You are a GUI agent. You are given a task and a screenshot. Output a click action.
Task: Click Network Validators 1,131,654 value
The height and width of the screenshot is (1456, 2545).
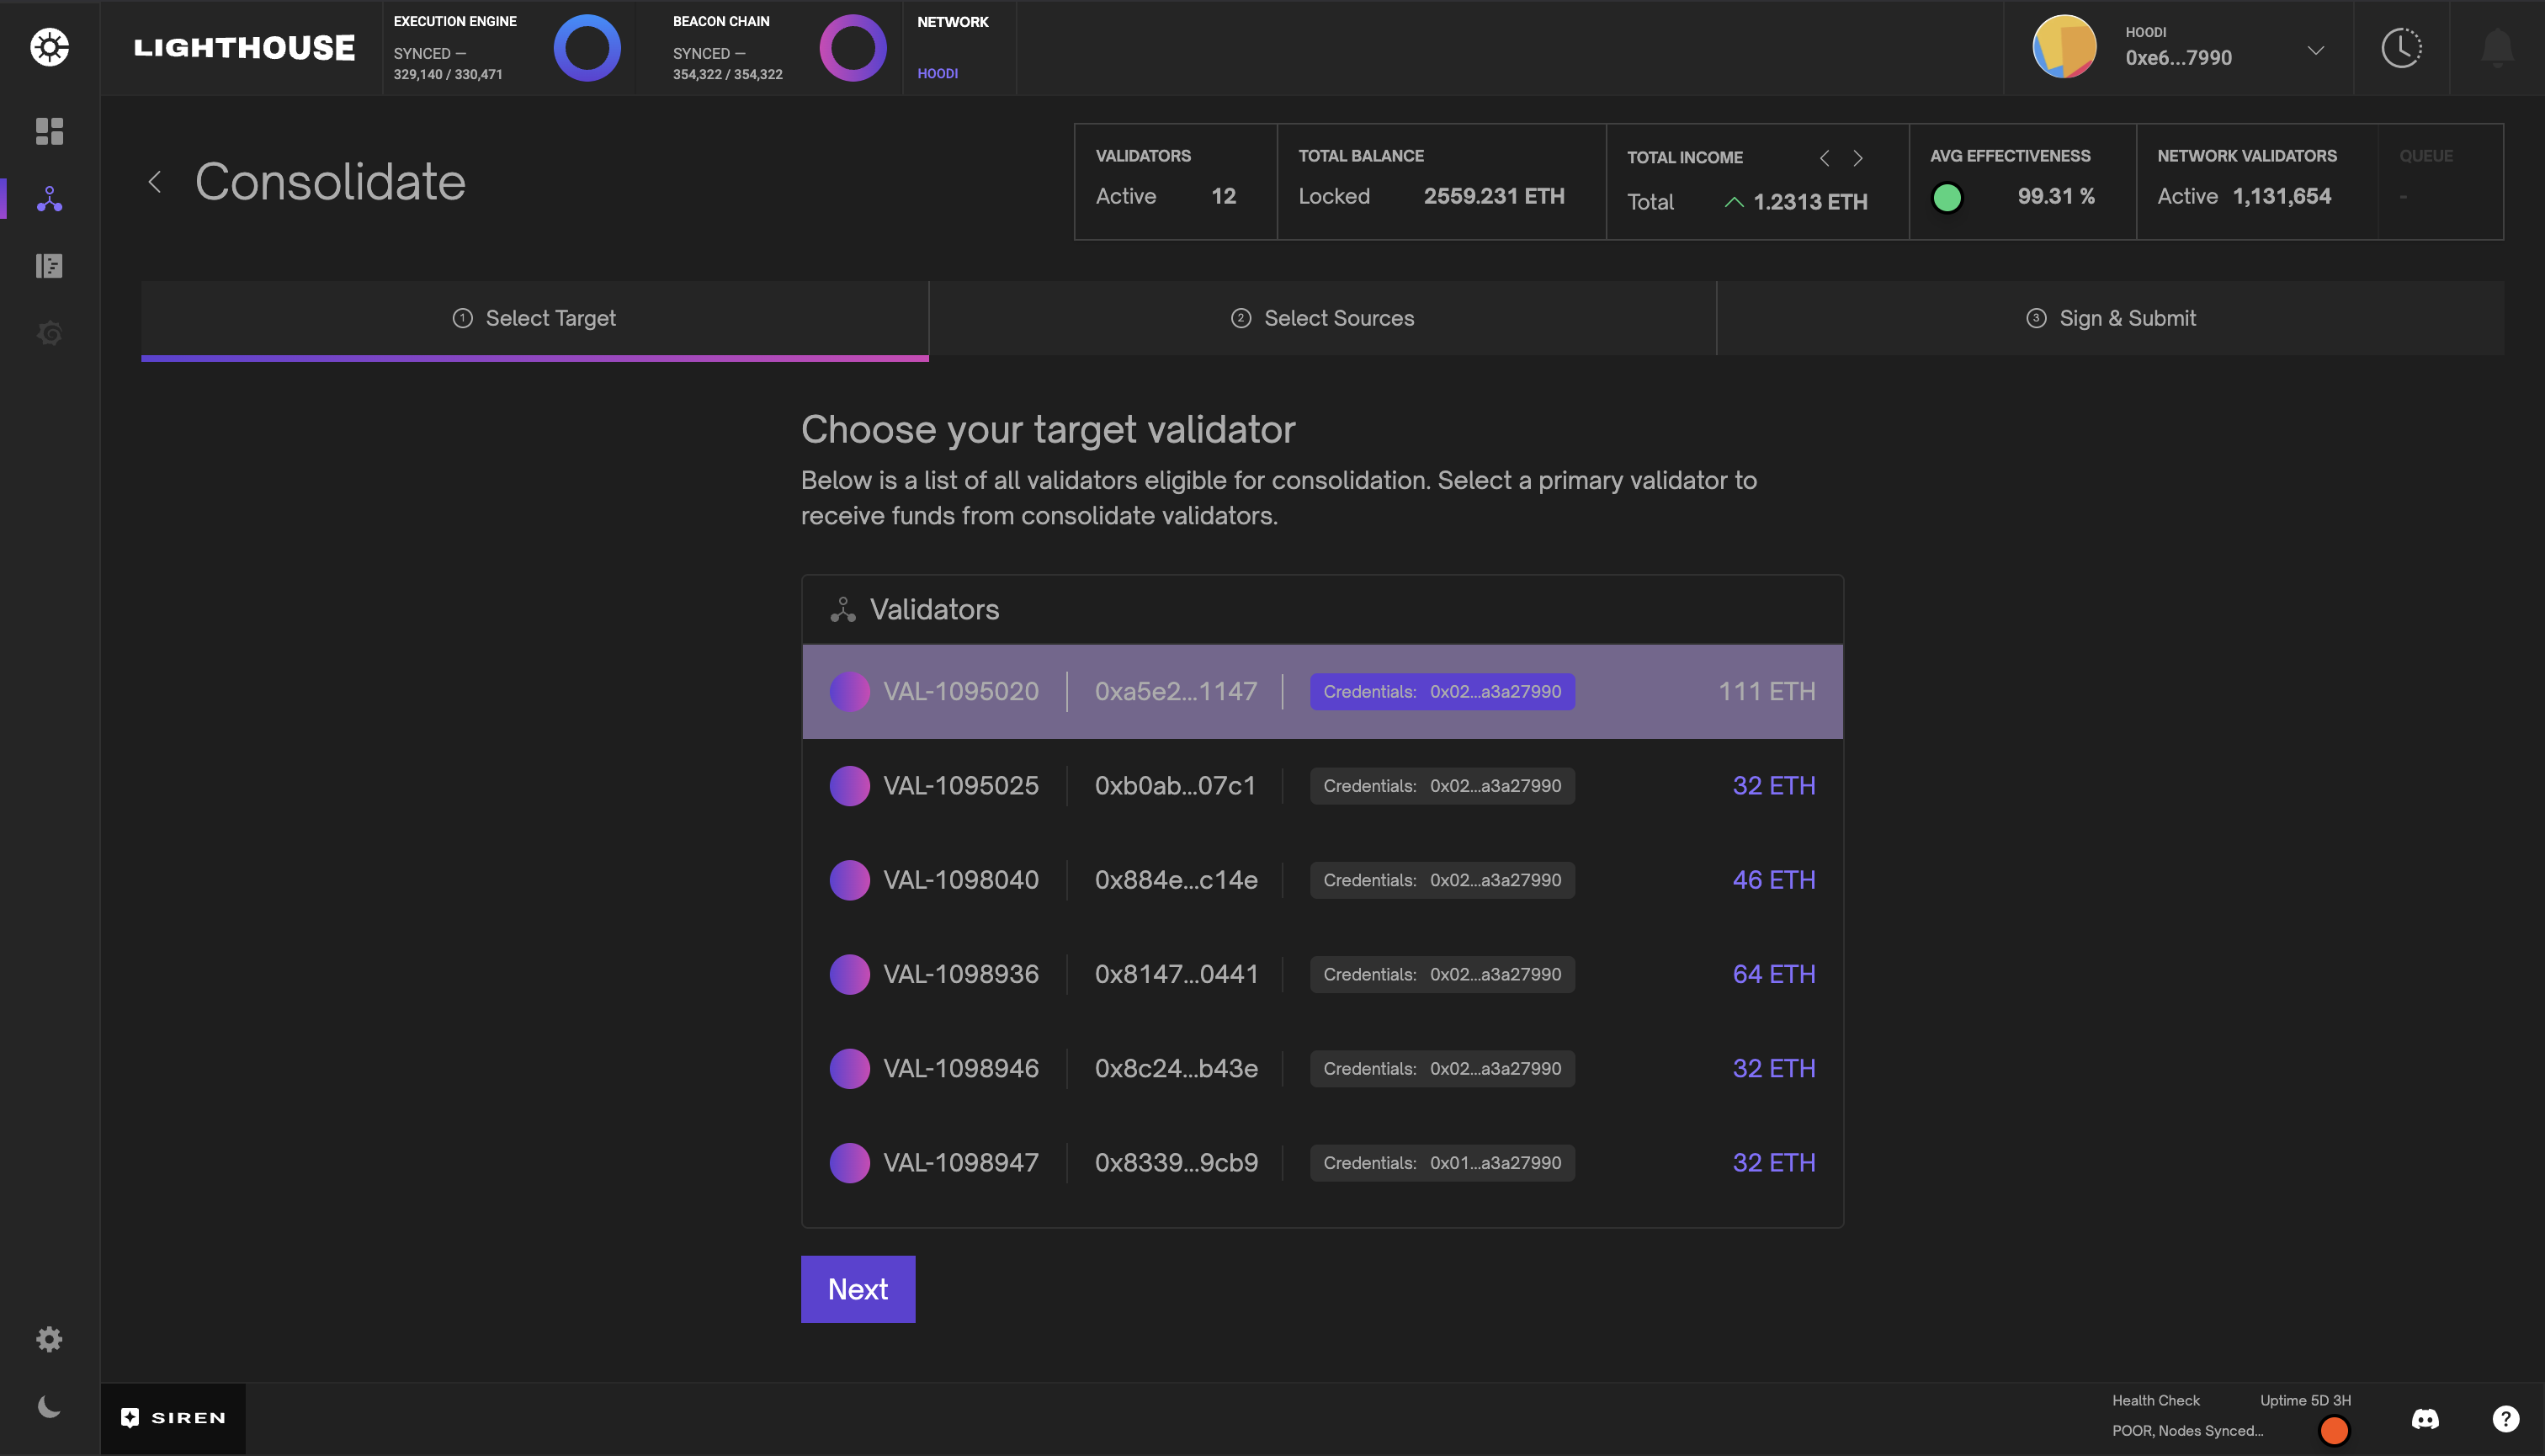(x=2281, y=196)
